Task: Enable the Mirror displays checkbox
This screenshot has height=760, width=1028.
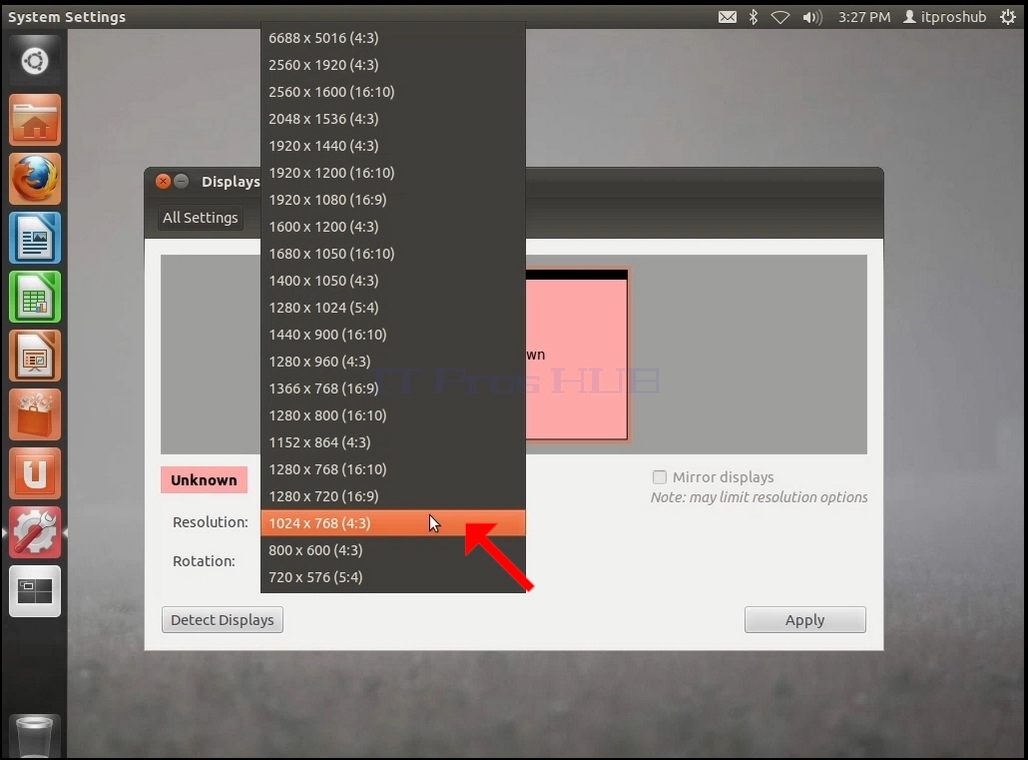Action: click(660, 477)
